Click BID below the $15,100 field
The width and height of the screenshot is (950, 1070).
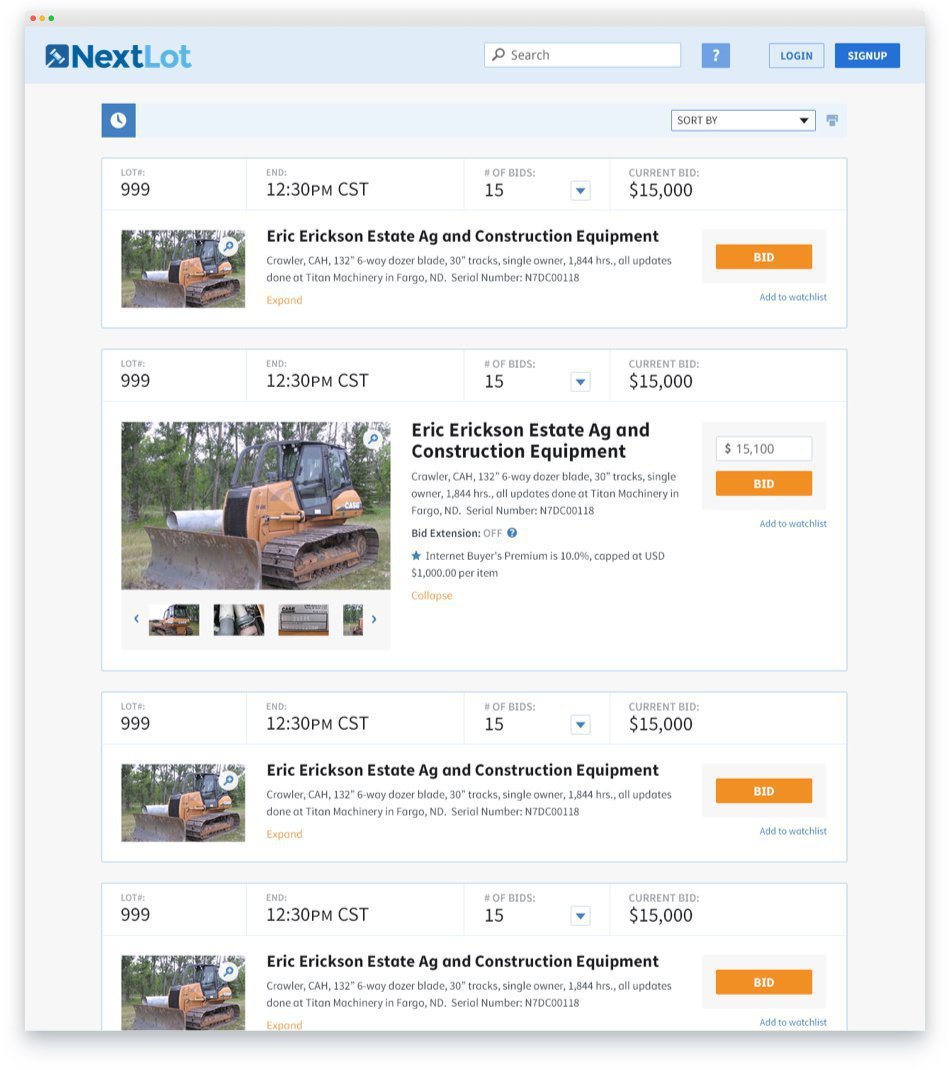coord(764,483)
